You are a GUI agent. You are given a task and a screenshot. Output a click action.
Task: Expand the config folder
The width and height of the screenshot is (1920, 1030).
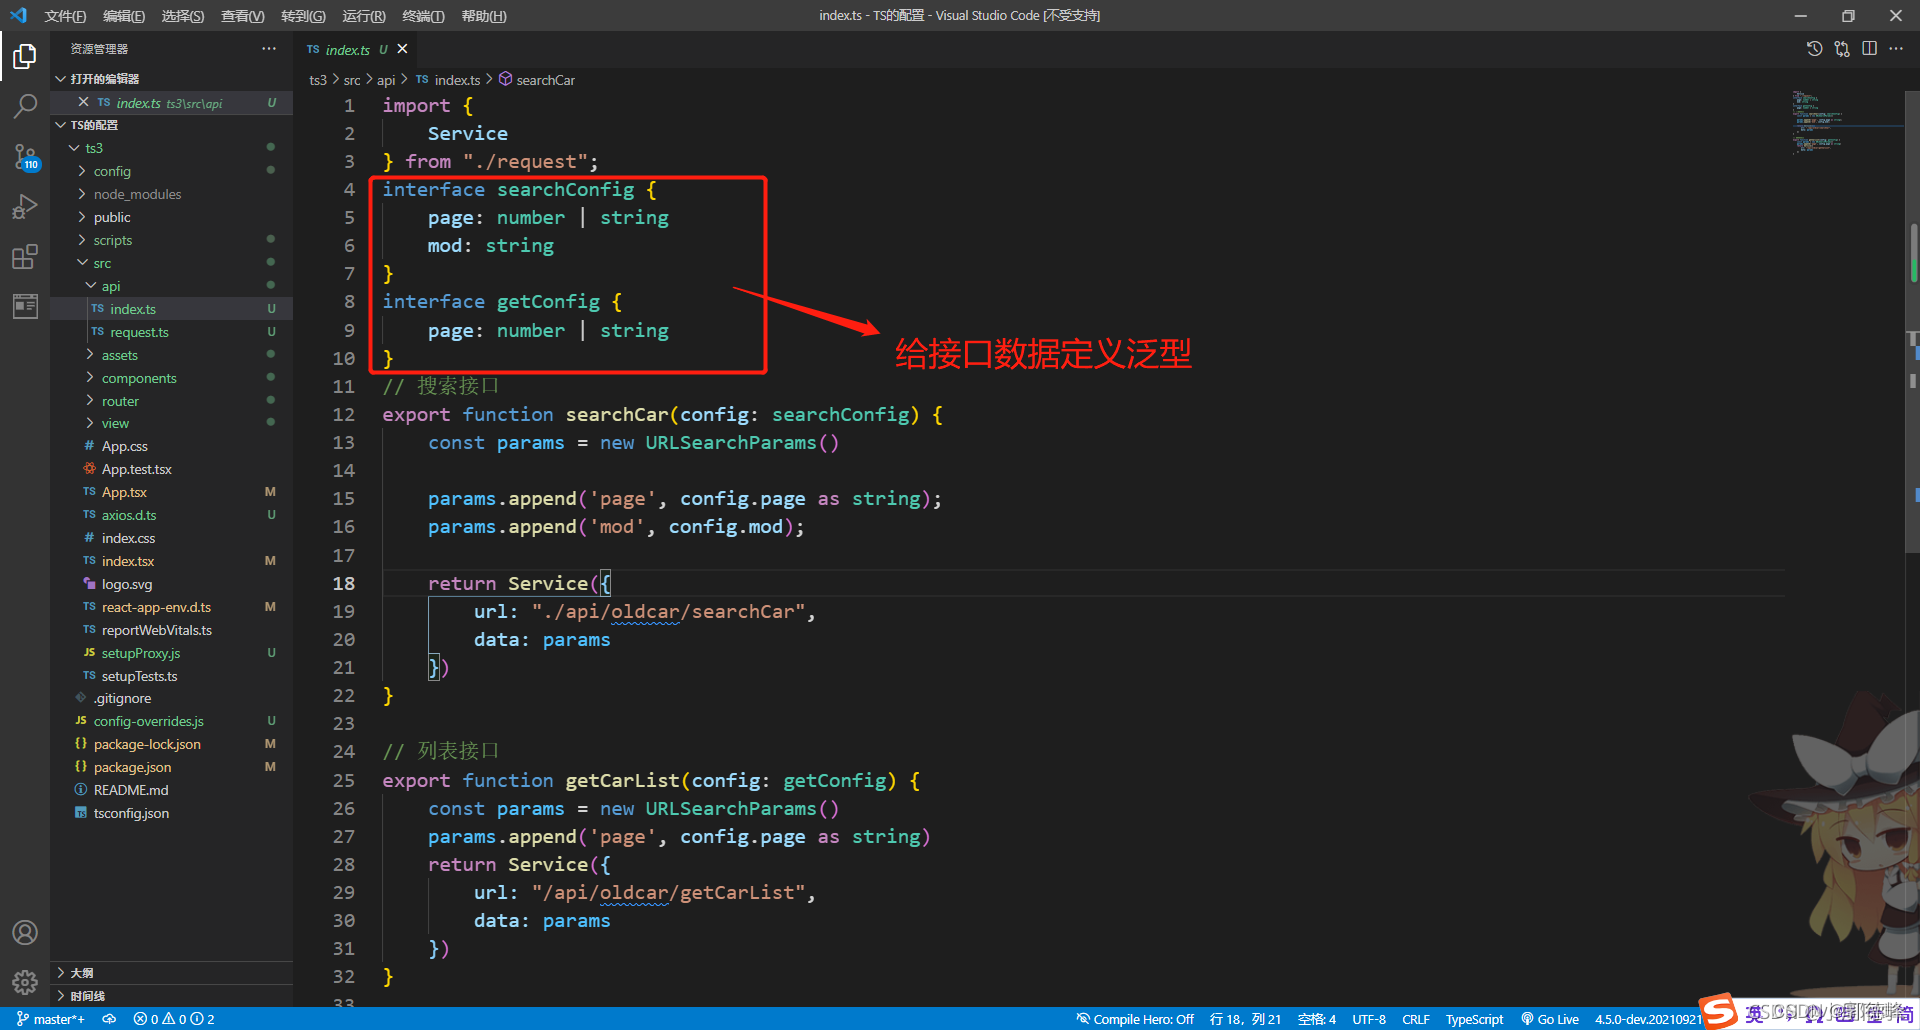pos(171,171)
